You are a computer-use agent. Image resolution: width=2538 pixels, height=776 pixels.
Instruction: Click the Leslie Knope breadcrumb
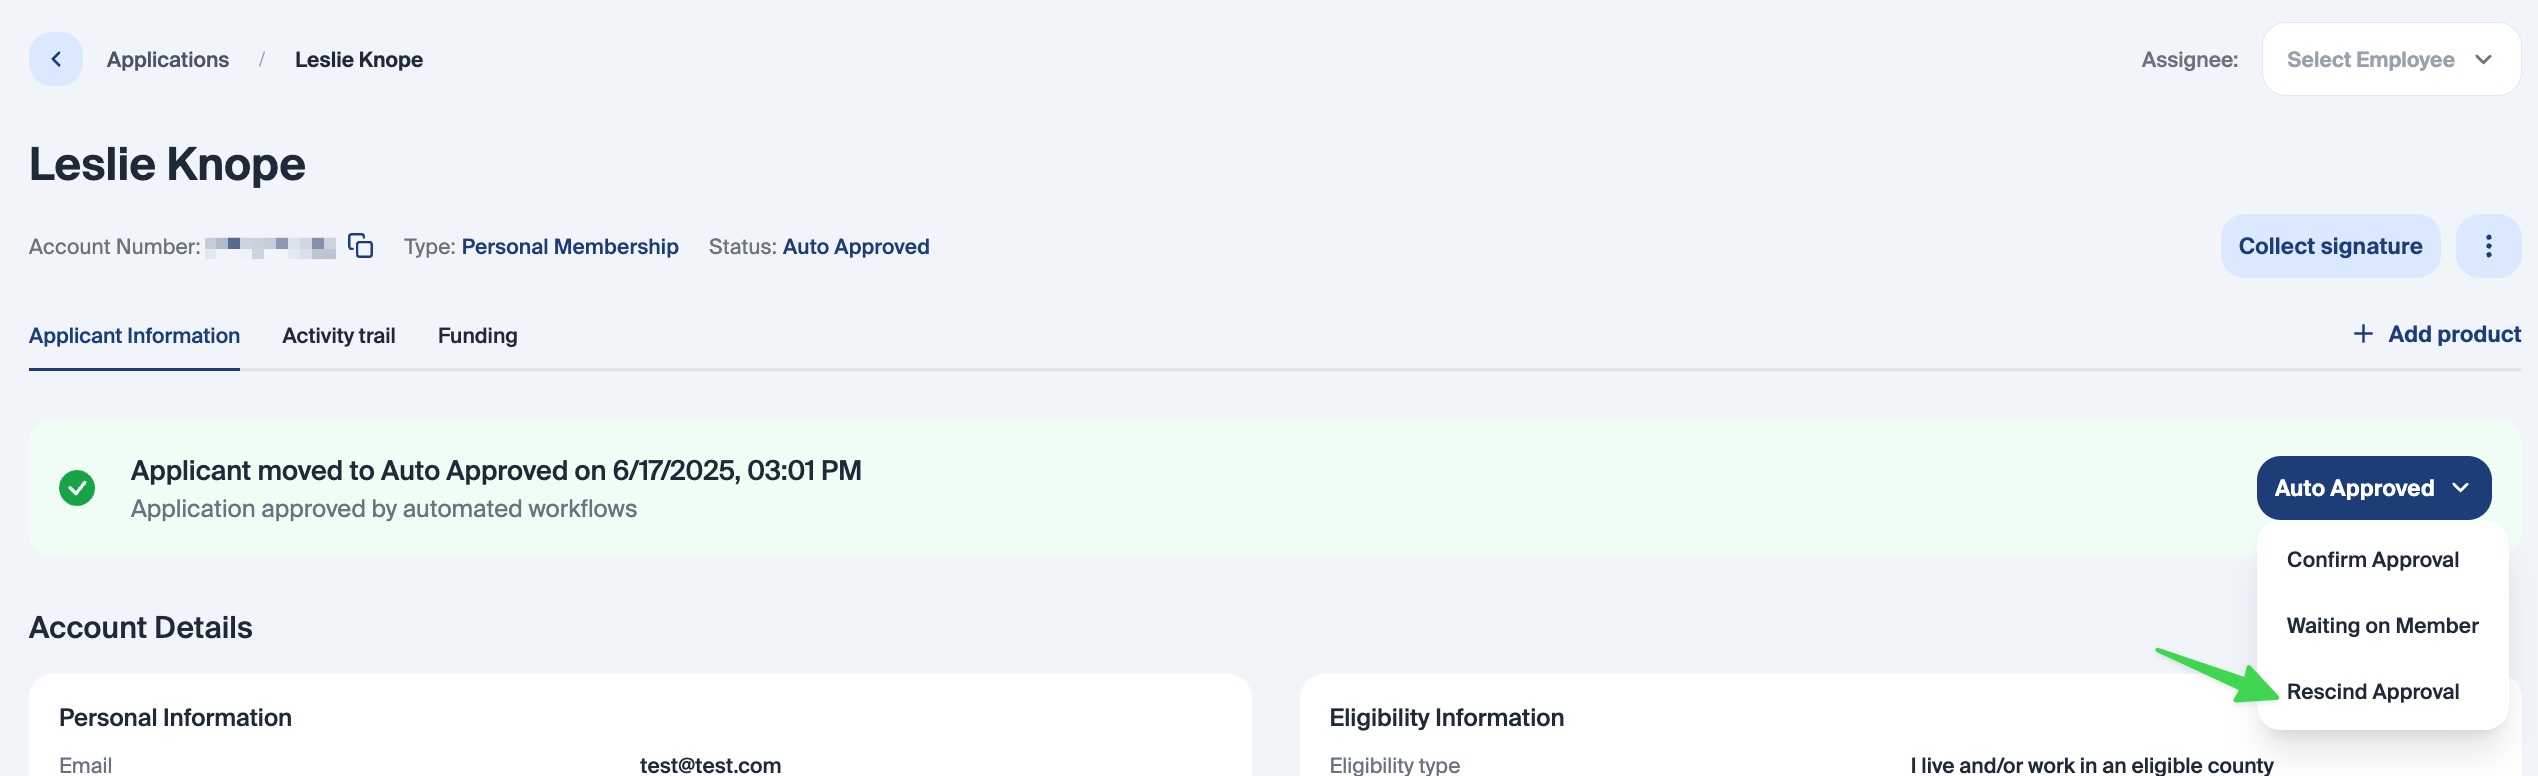pyautogui.click(x=358, y=60)
